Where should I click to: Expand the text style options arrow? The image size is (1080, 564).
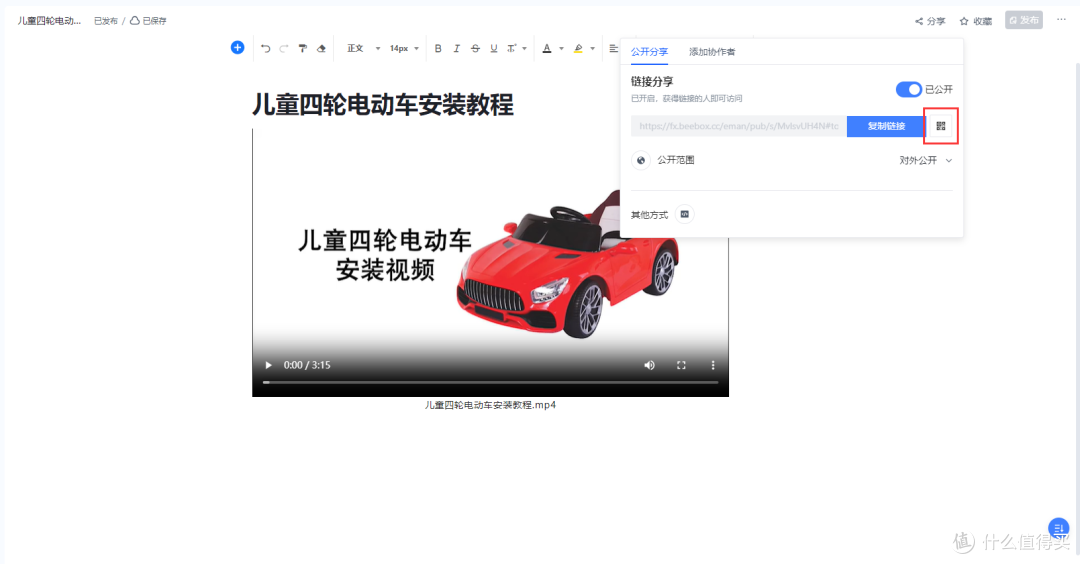tap(524, 48)
